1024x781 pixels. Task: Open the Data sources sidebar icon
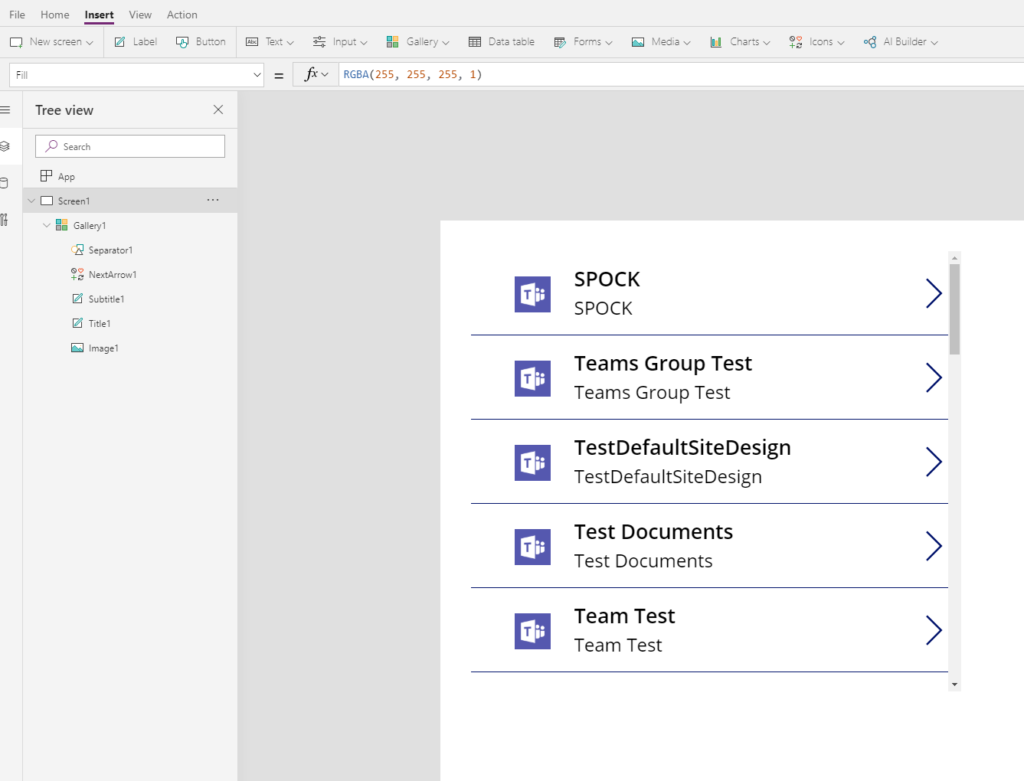click(x=5, y=183)
